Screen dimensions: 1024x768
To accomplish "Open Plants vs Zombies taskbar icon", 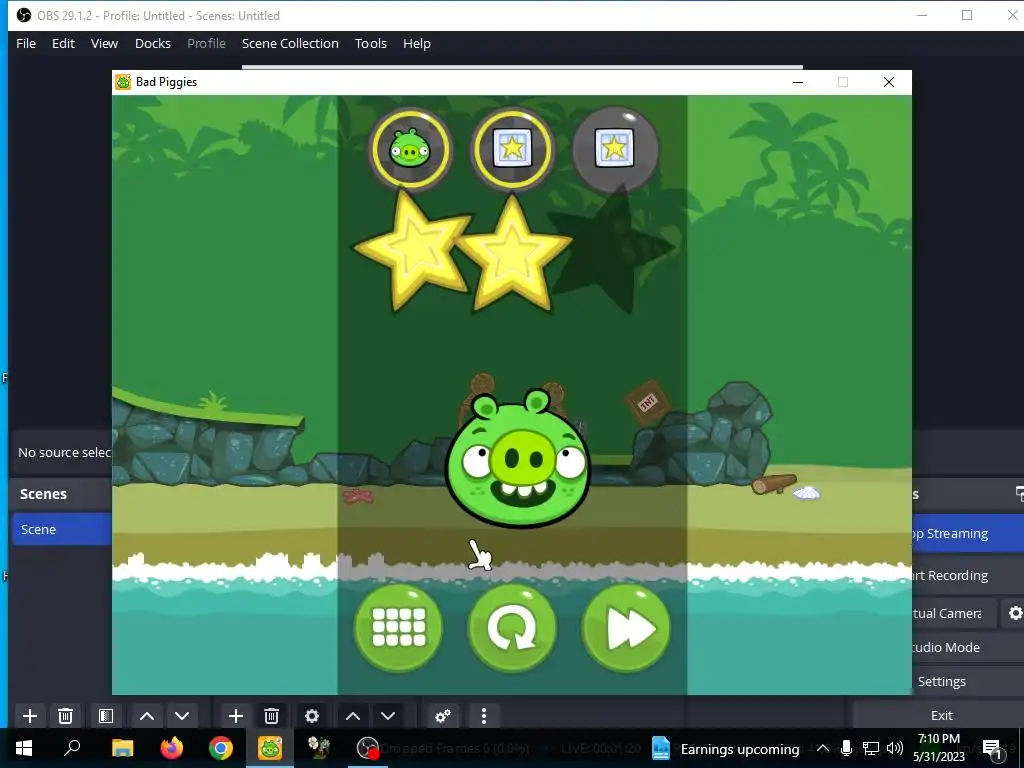I will pos(319,748).
